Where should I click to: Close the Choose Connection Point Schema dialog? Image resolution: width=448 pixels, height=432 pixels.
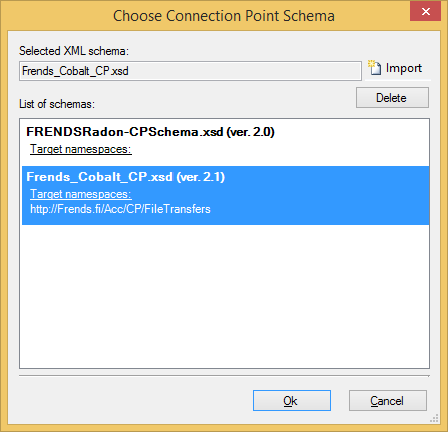coord(426,11)
